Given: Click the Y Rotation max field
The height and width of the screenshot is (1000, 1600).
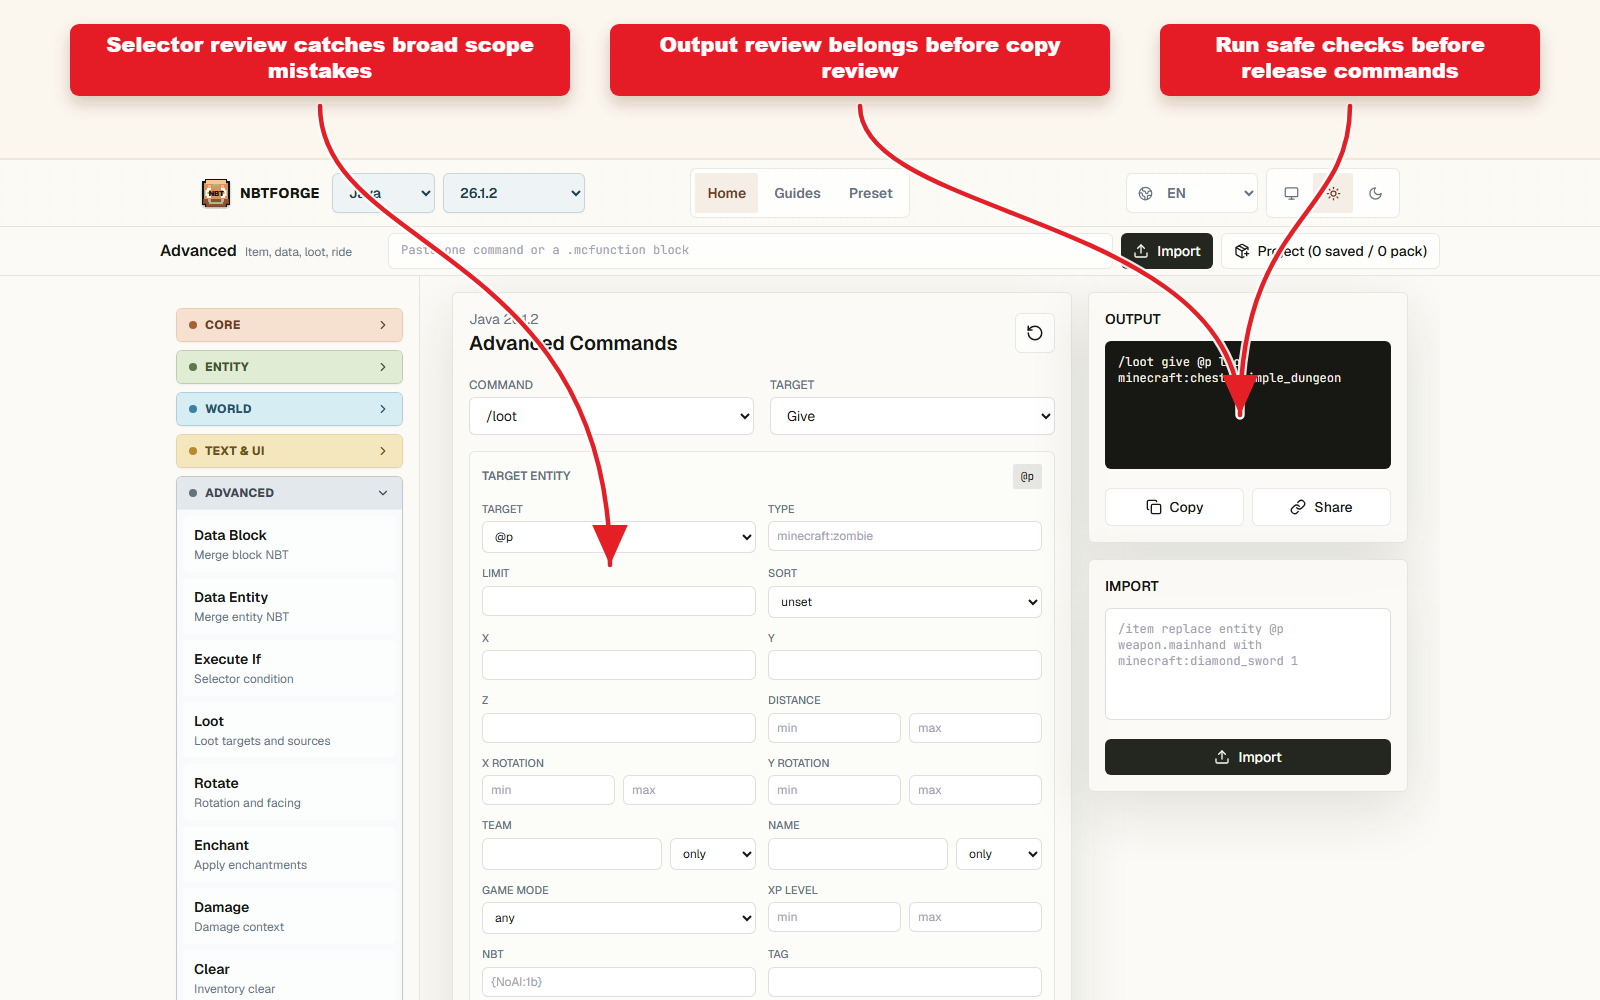Looking at the screenshot, I should (x=975, y=790).
